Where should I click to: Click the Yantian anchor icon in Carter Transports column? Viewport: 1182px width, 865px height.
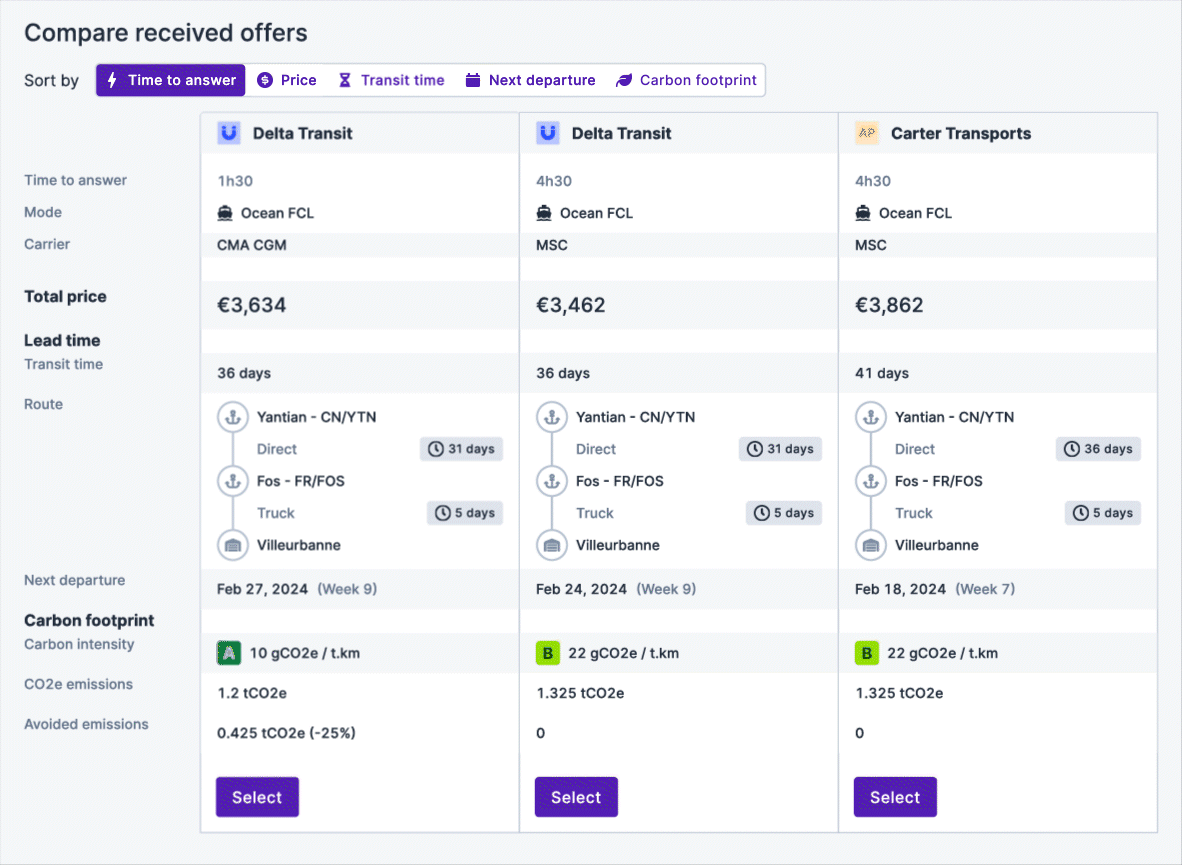pyautogui.click(x=870, y=417)
